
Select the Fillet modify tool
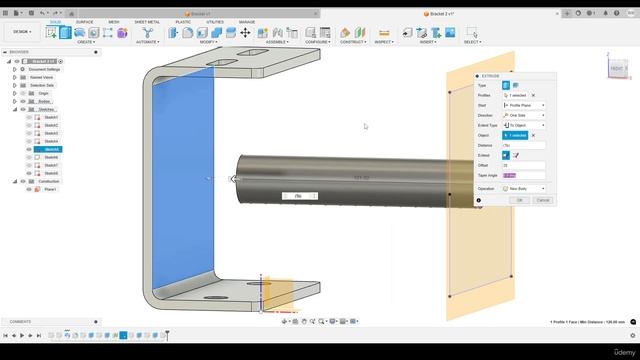coord(187,32)
